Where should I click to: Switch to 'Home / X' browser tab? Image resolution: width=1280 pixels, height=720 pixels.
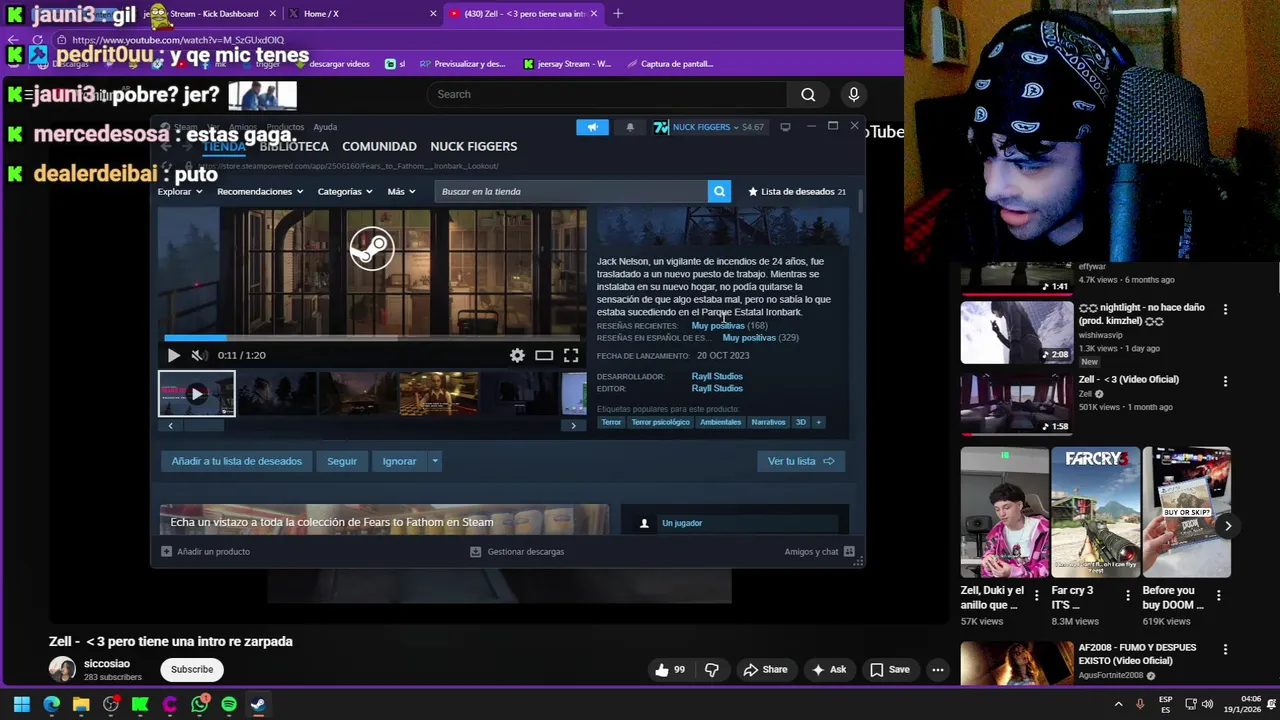361,14
